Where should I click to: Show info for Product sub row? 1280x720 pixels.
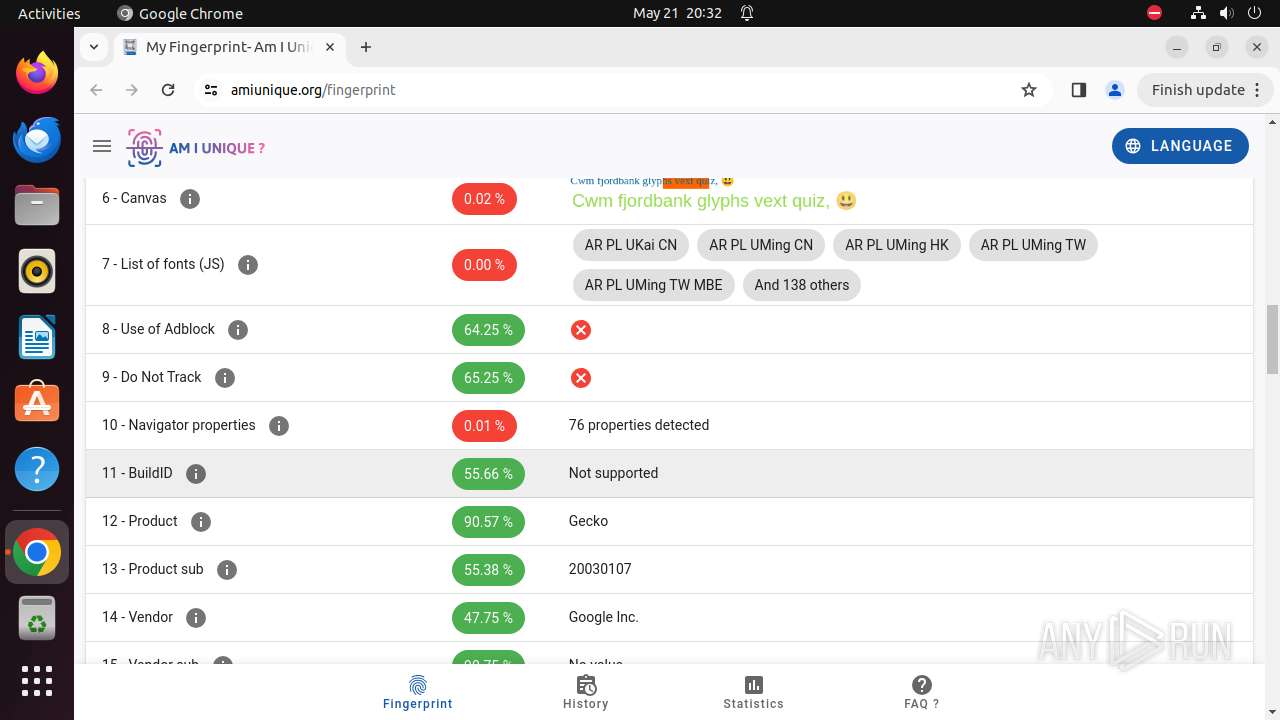(x=226, y=569)
